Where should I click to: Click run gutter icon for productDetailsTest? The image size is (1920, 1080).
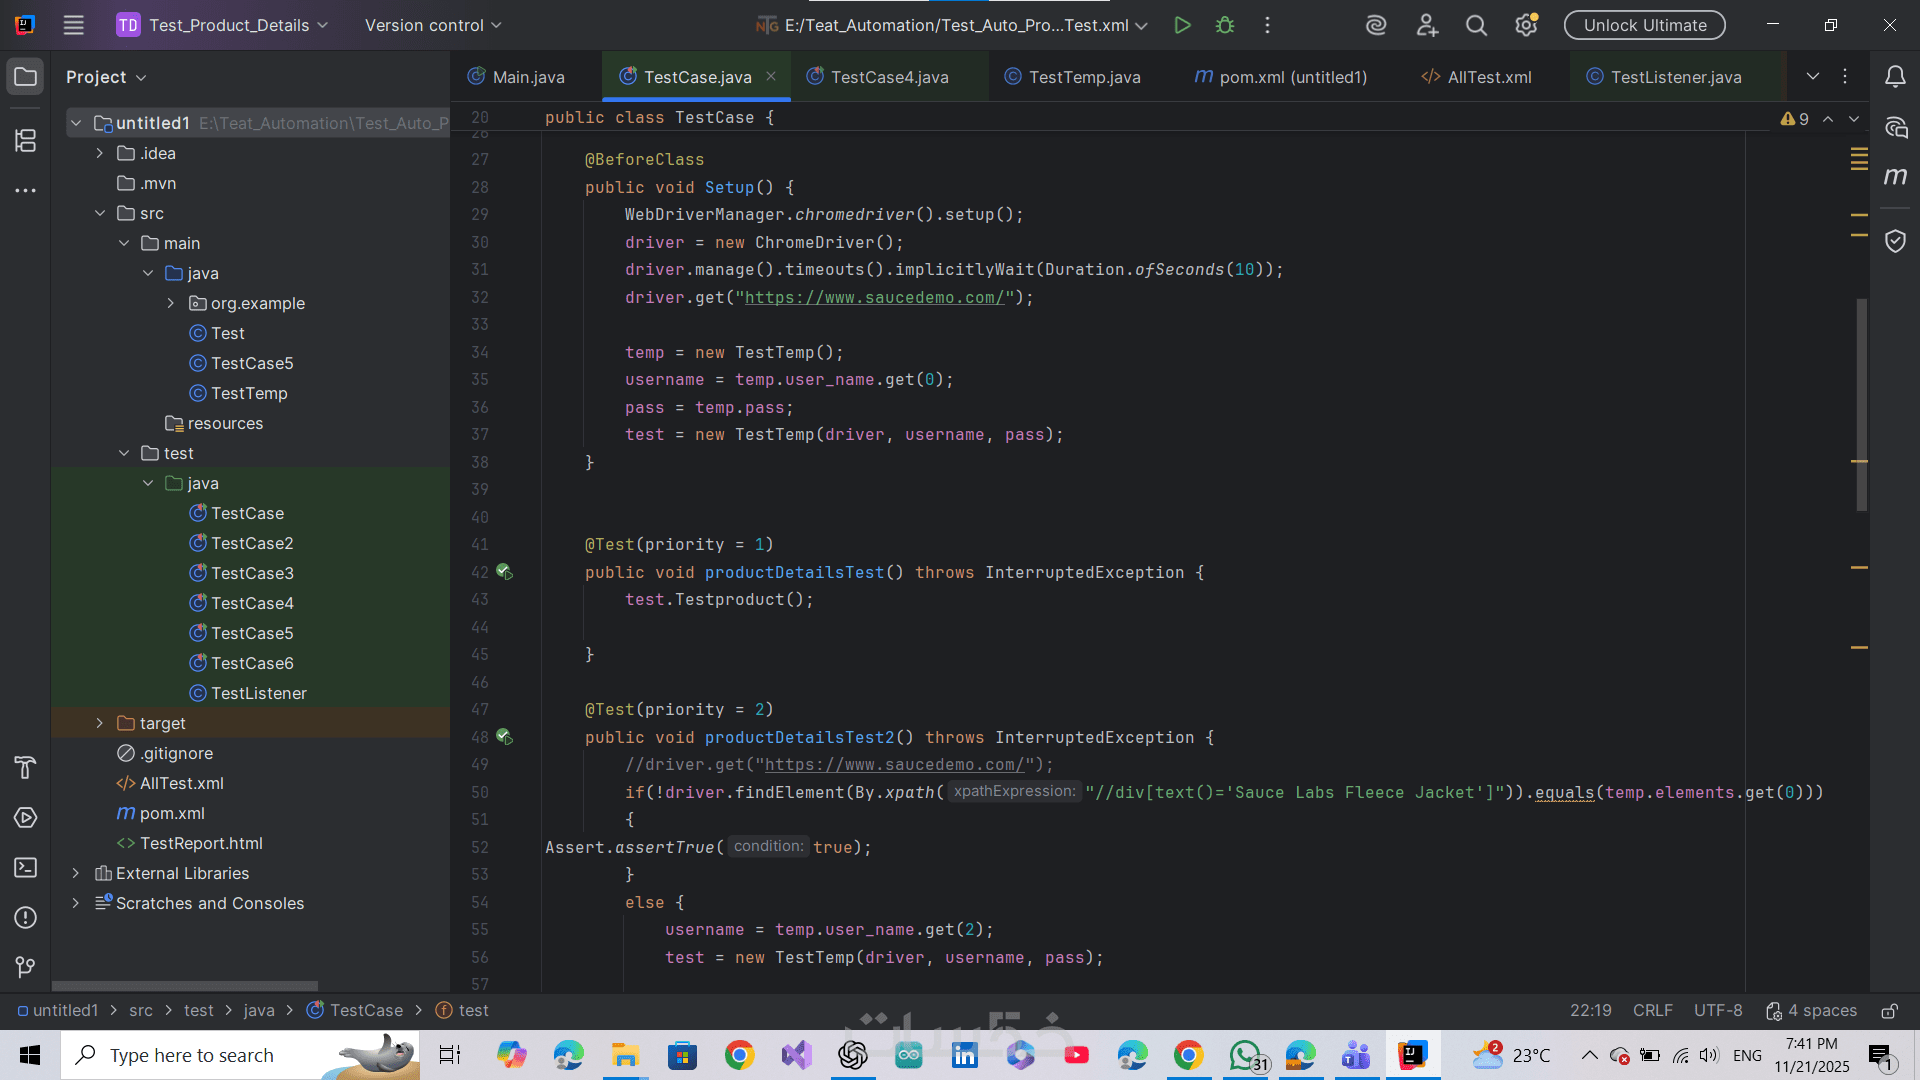[504, 572]
